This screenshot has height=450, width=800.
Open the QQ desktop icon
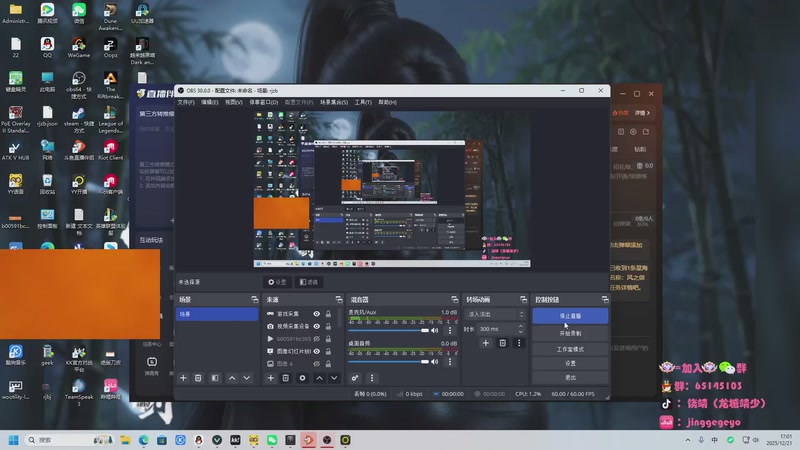coord(47,47)
